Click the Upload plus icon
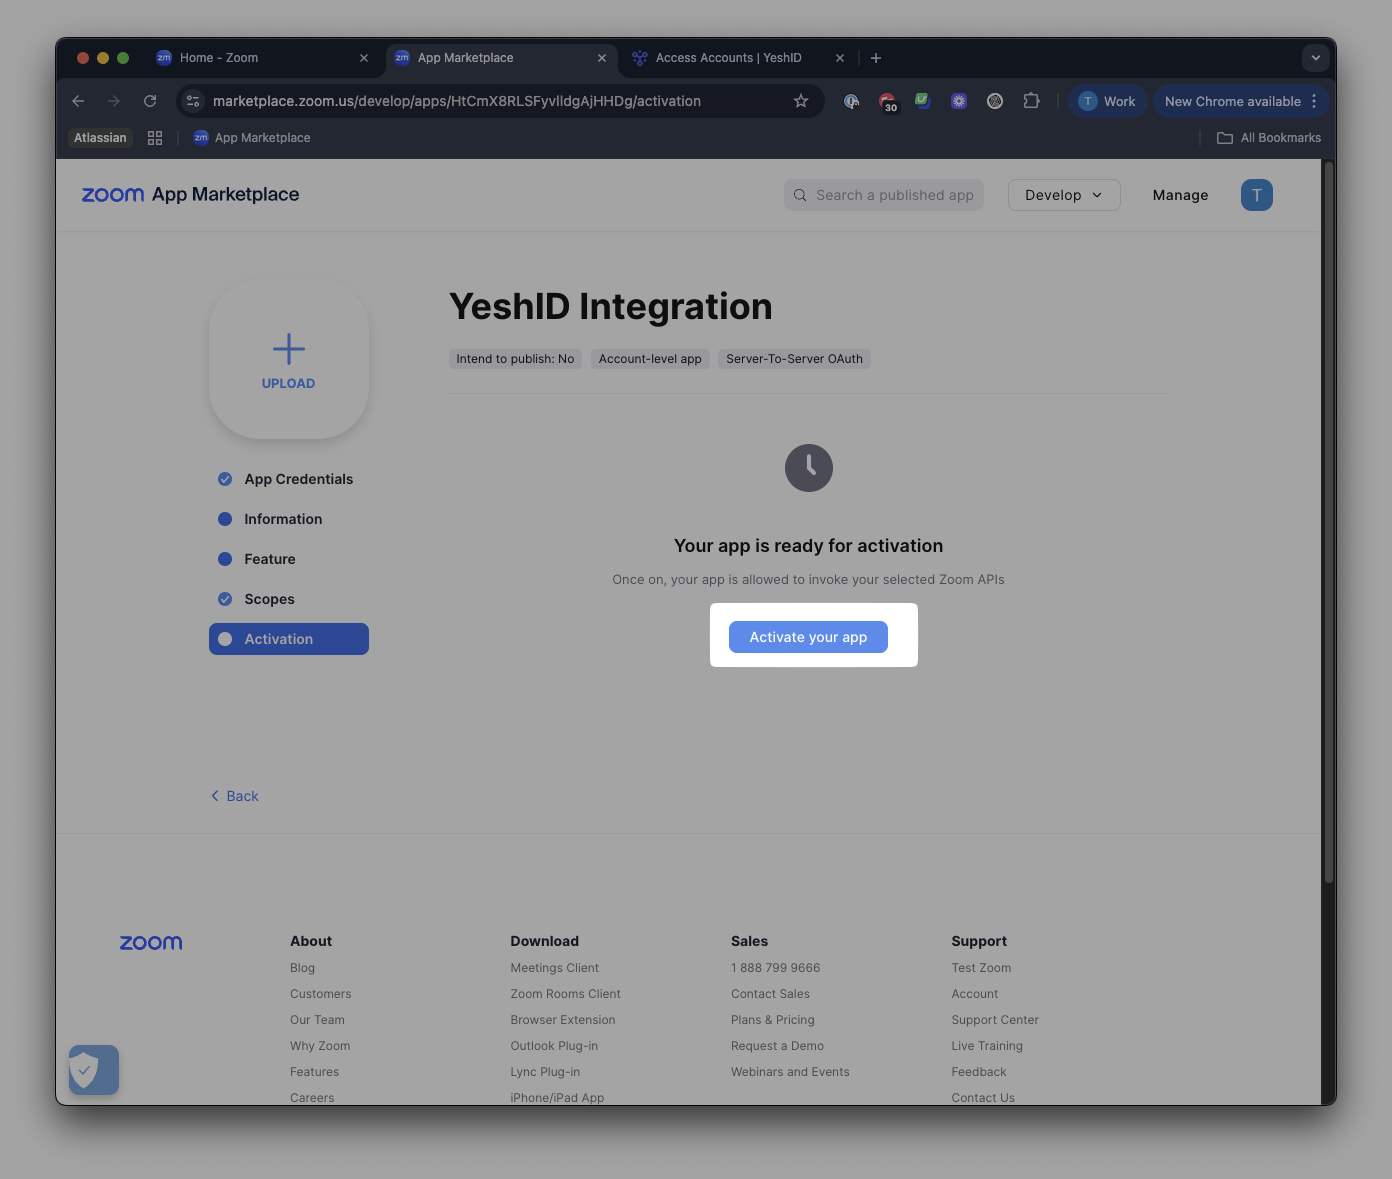 click(x=289, y=349)
